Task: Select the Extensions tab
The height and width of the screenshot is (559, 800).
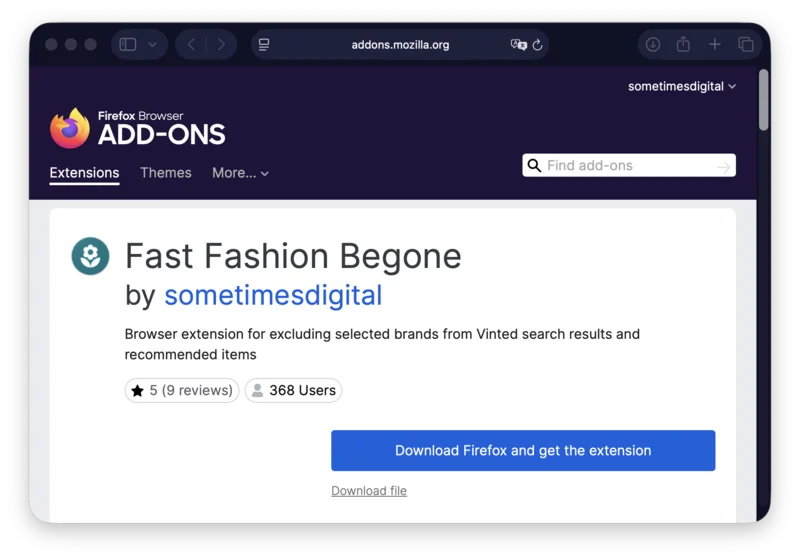Action: 84,173
